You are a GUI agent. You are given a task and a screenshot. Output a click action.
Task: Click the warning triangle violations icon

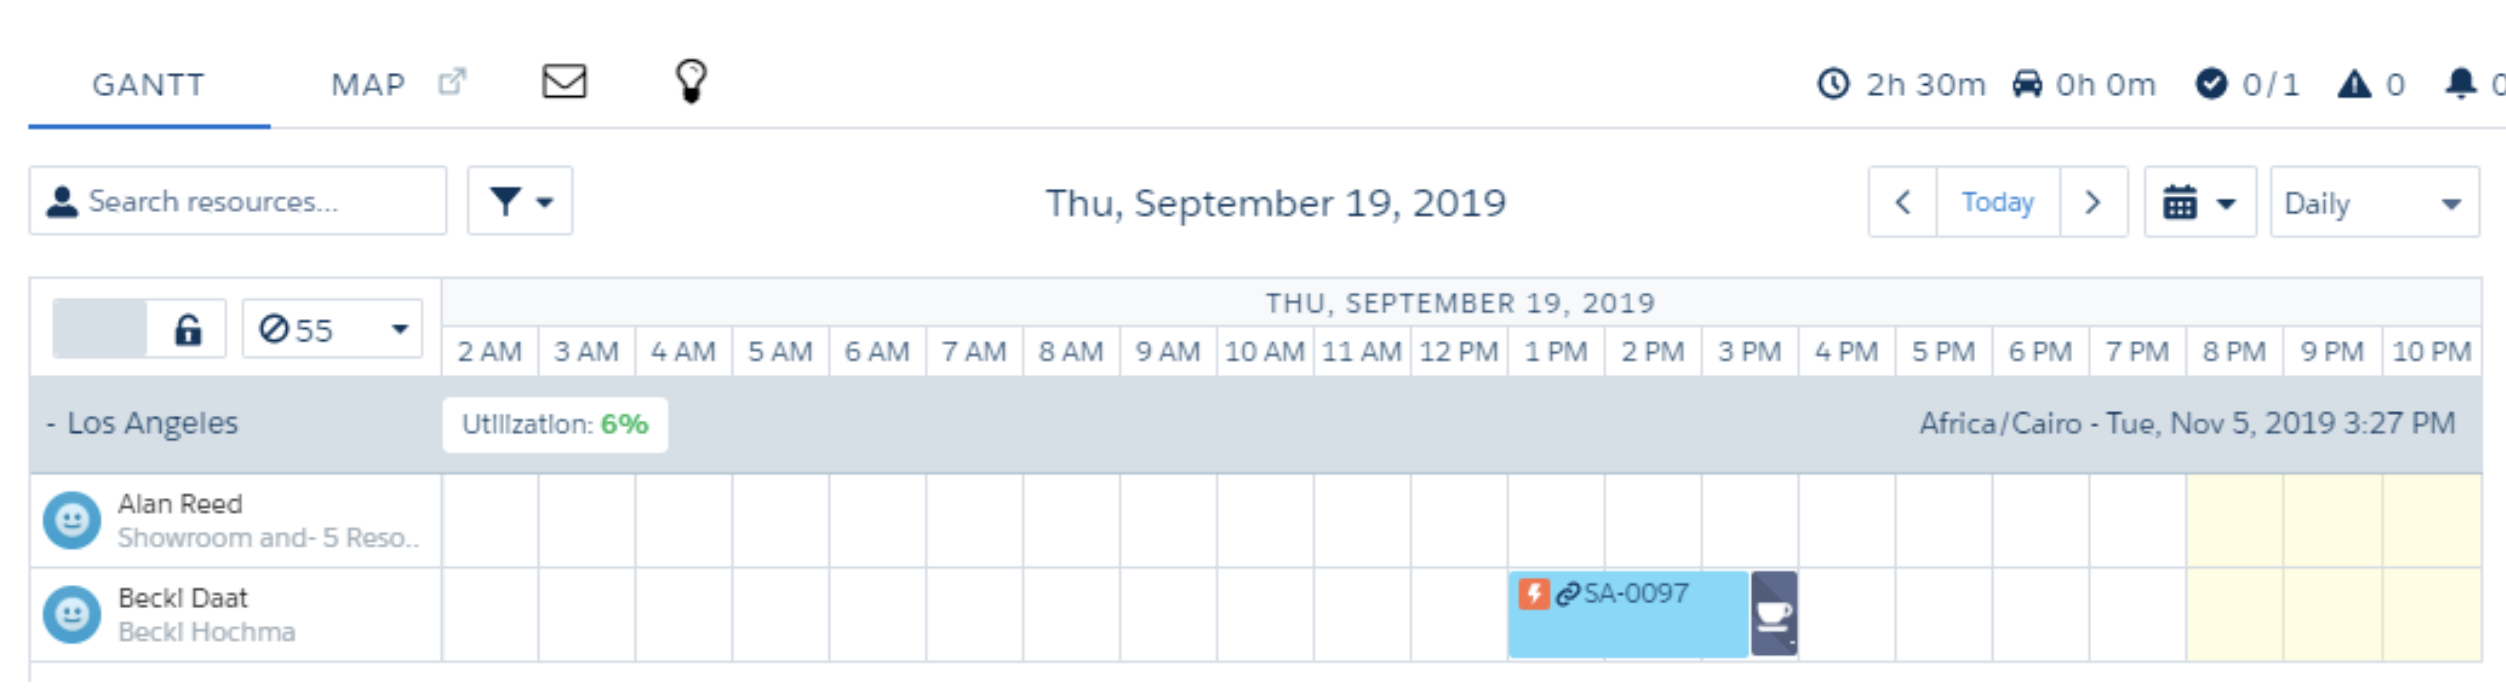[x=2354, y=84]
